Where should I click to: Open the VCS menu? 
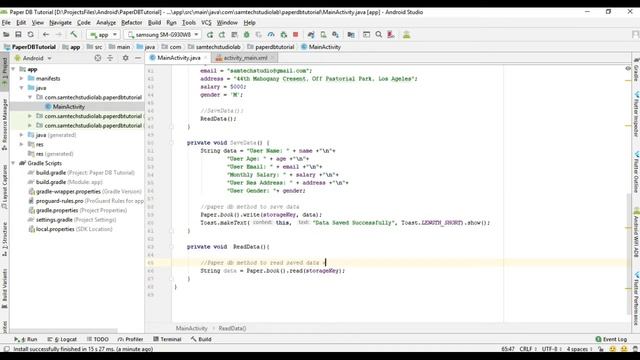point(206,23)
